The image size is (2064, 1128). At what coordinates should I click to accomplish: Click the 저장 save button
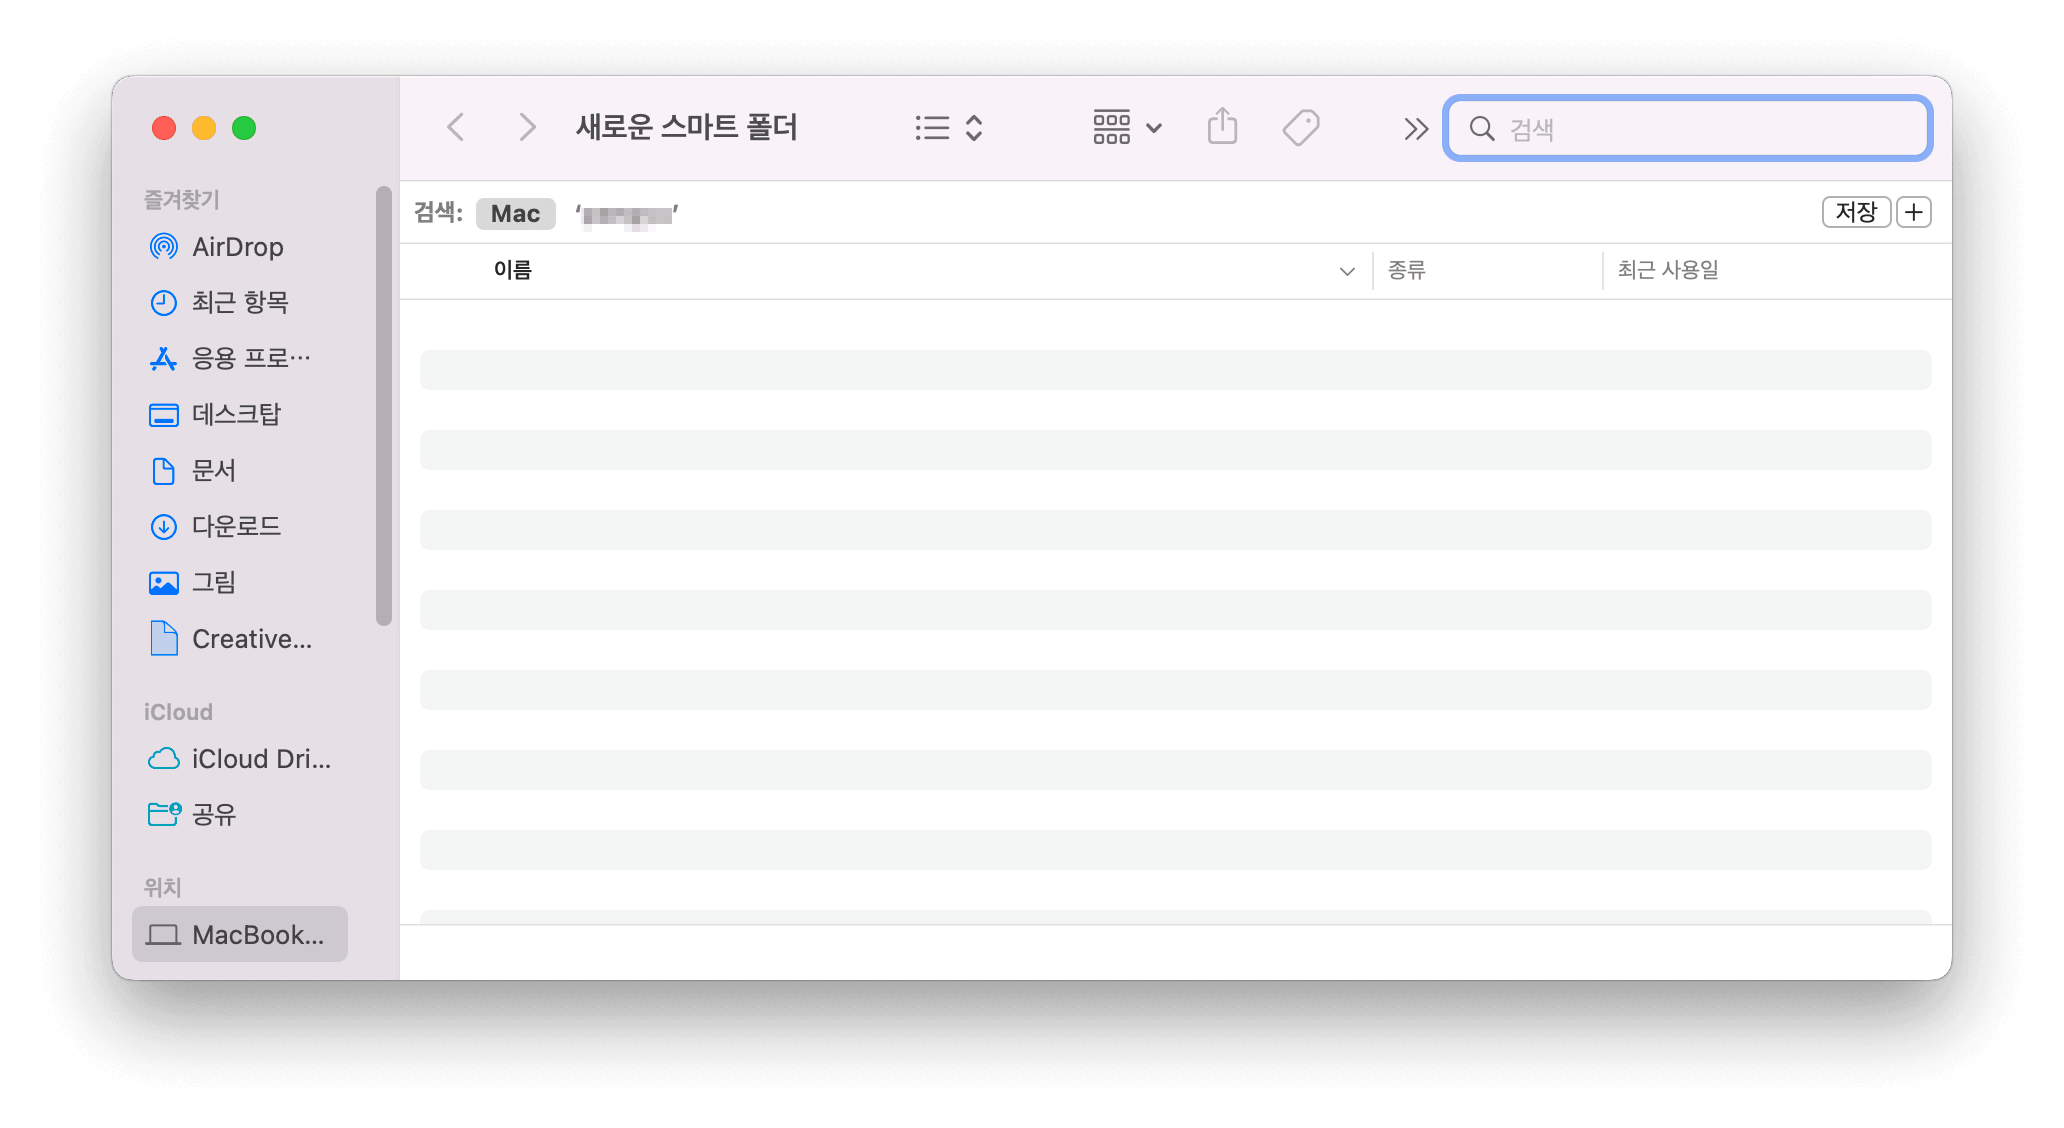[x=1856, y=212]
